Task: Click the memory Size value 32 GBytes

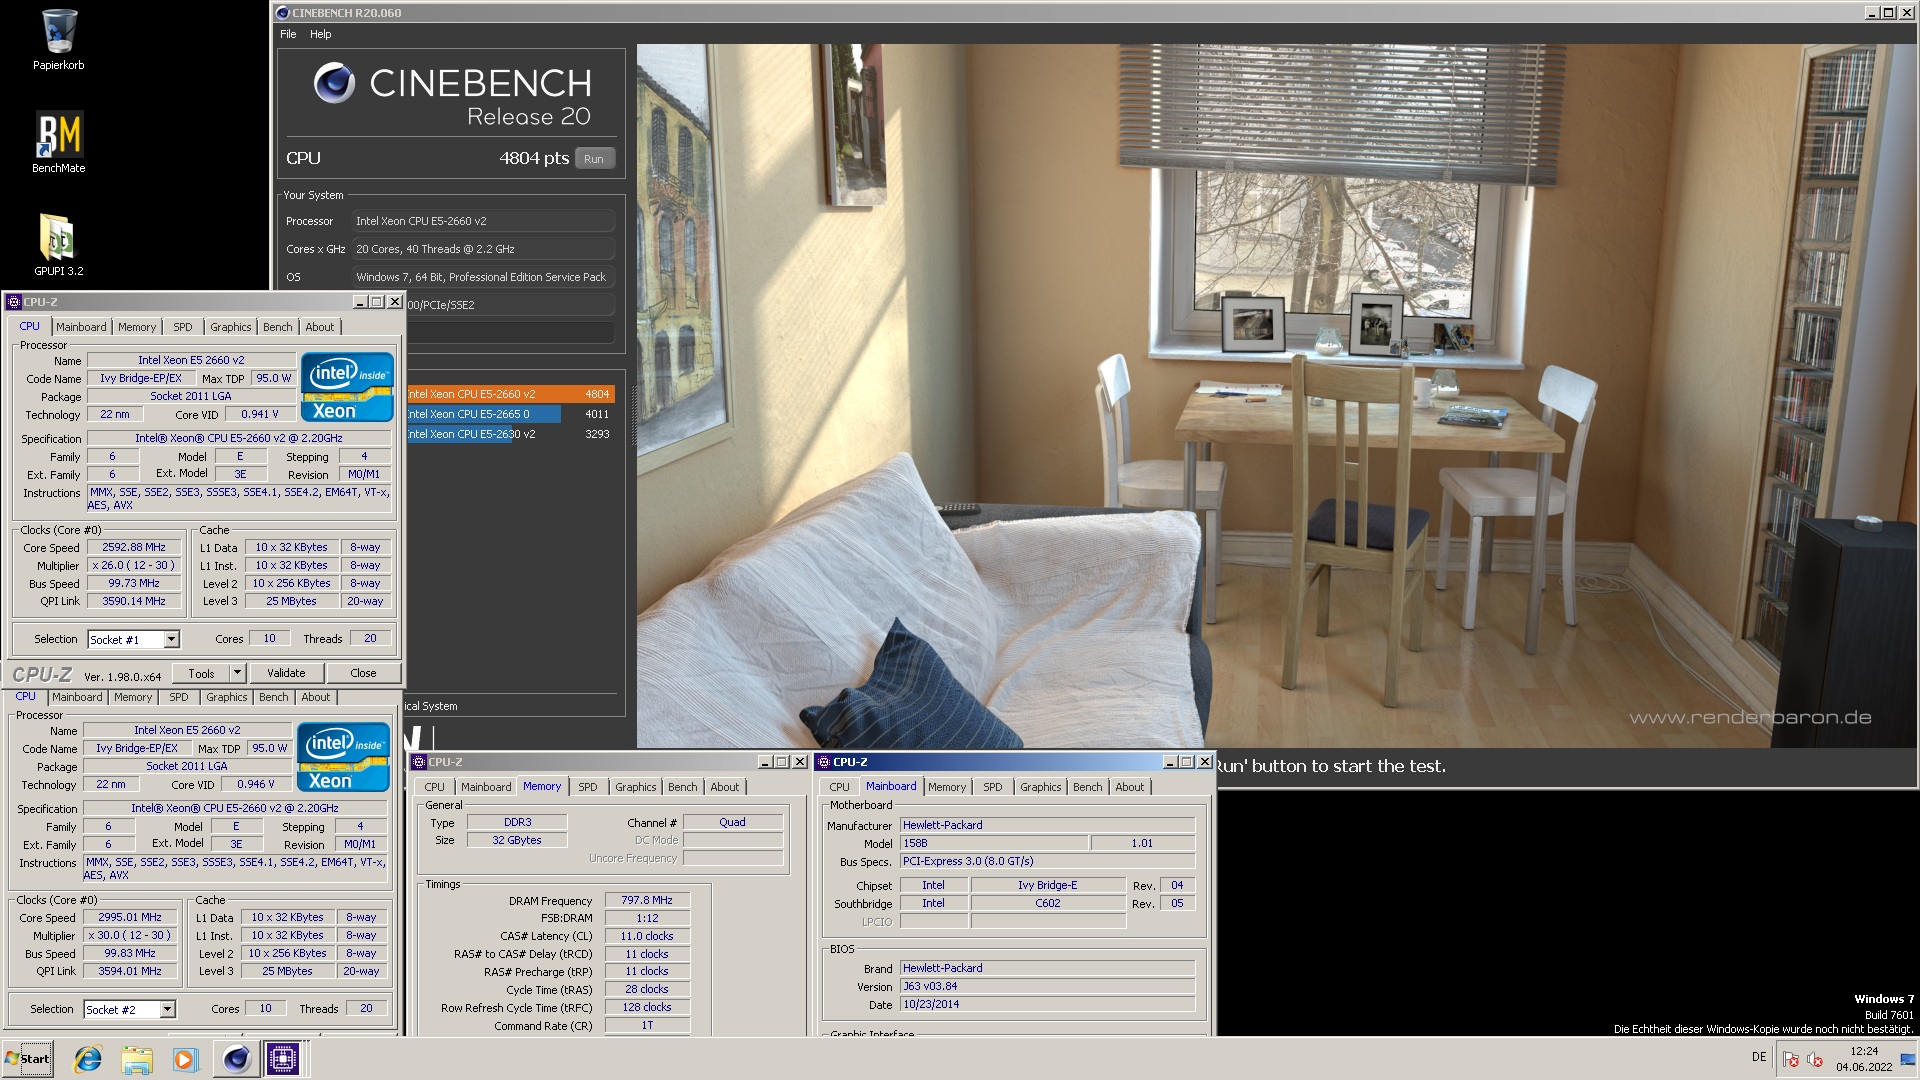Action: coord(517,840)
